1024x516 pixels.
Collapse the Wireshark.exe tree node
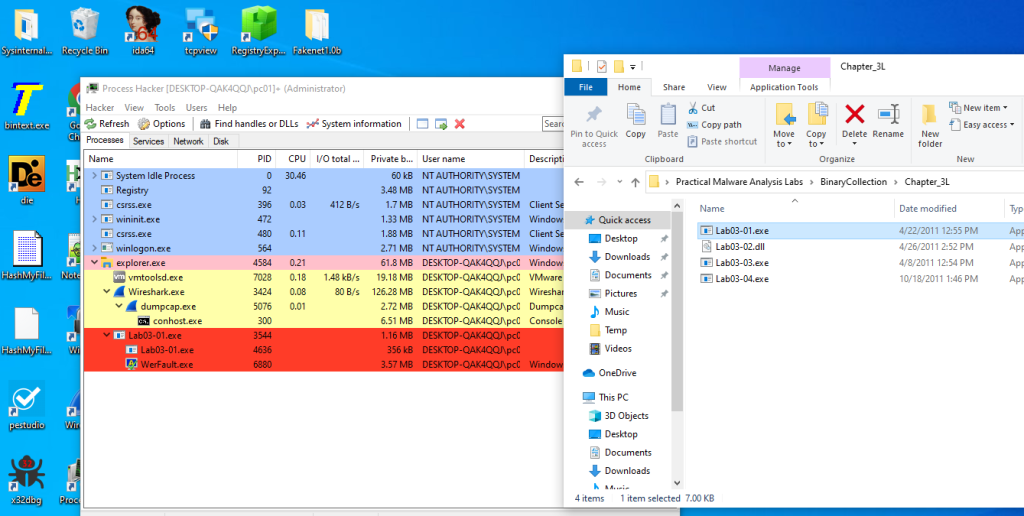tap(106, 292)
